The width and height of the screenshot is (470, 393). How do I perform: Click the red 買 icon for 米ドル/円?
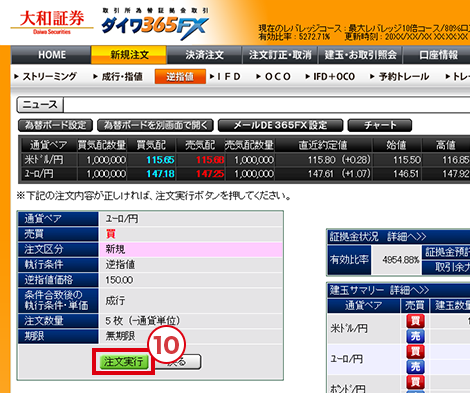(415, 321)
